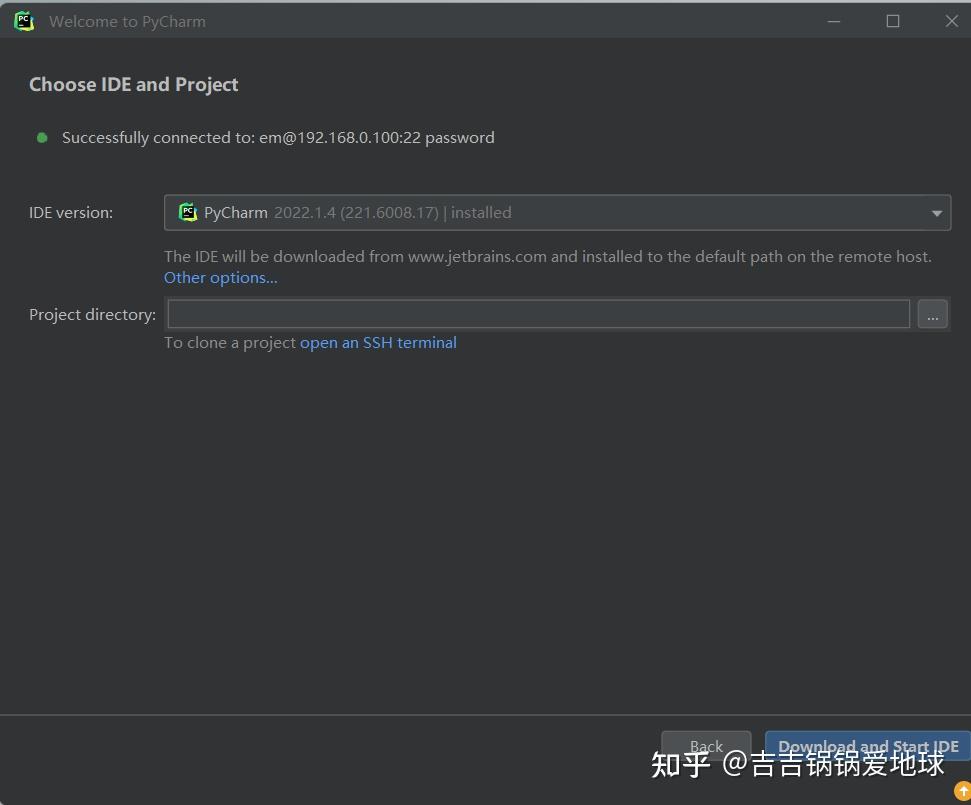971x805 pixels.
Task: Go back with the Back button
Action: coord(706,746)
